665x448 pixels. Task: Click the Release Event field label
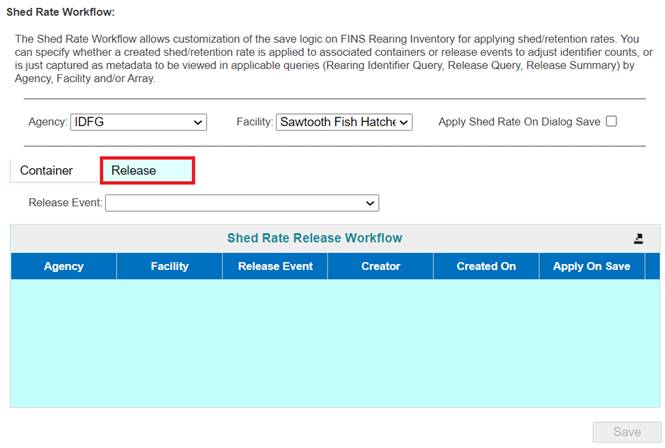tap(65, 203)
